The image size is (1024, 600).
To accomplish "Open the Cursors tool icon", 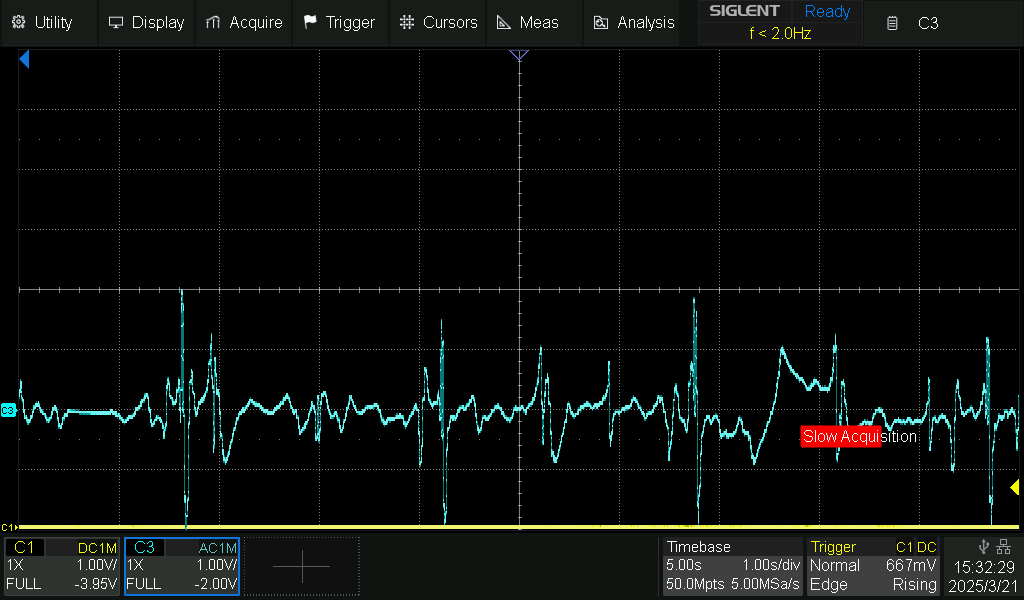I will coord(406,22).
